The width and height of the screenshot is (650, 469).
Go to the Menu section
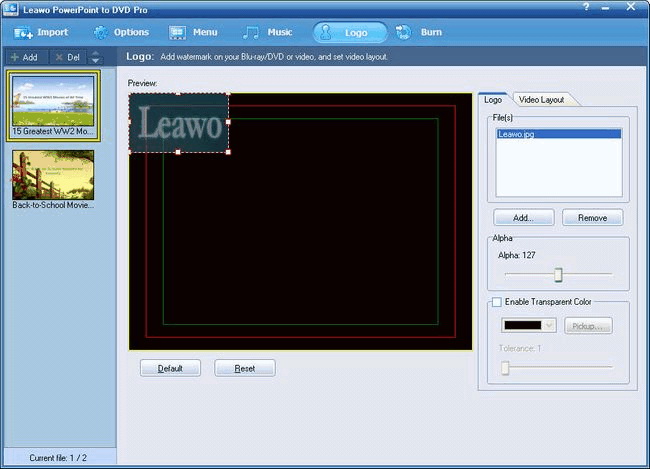coord(194,32)
